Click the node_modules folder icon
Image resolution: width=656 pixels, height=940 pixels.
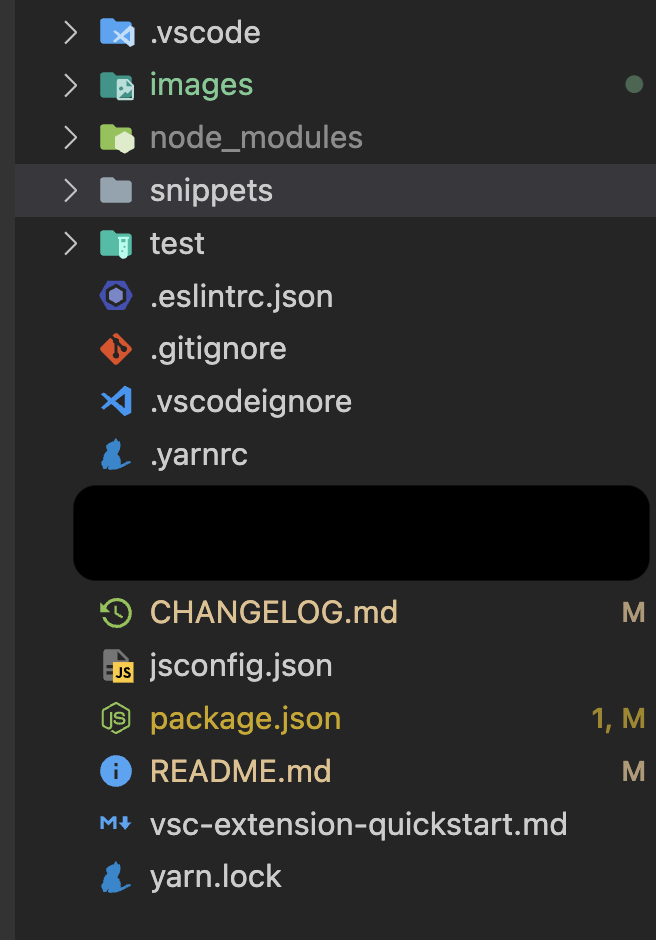point(117,138)
